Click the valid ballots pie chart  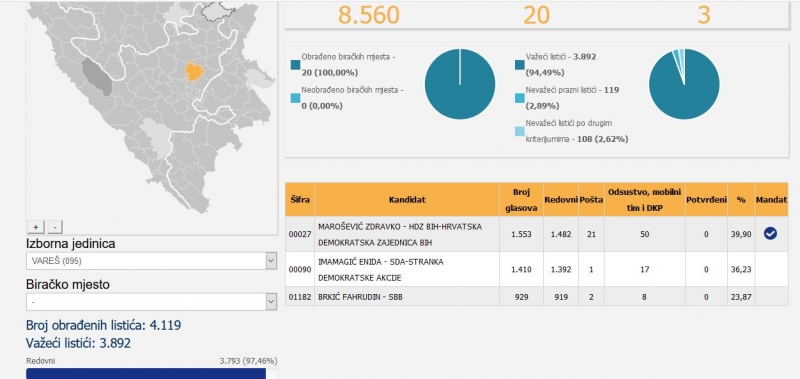point(684,84)
